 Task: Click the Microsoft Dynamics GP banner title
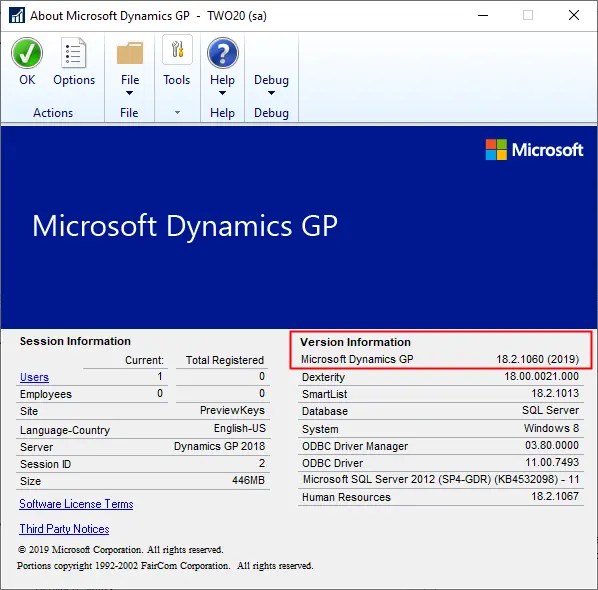coord(185,226)
